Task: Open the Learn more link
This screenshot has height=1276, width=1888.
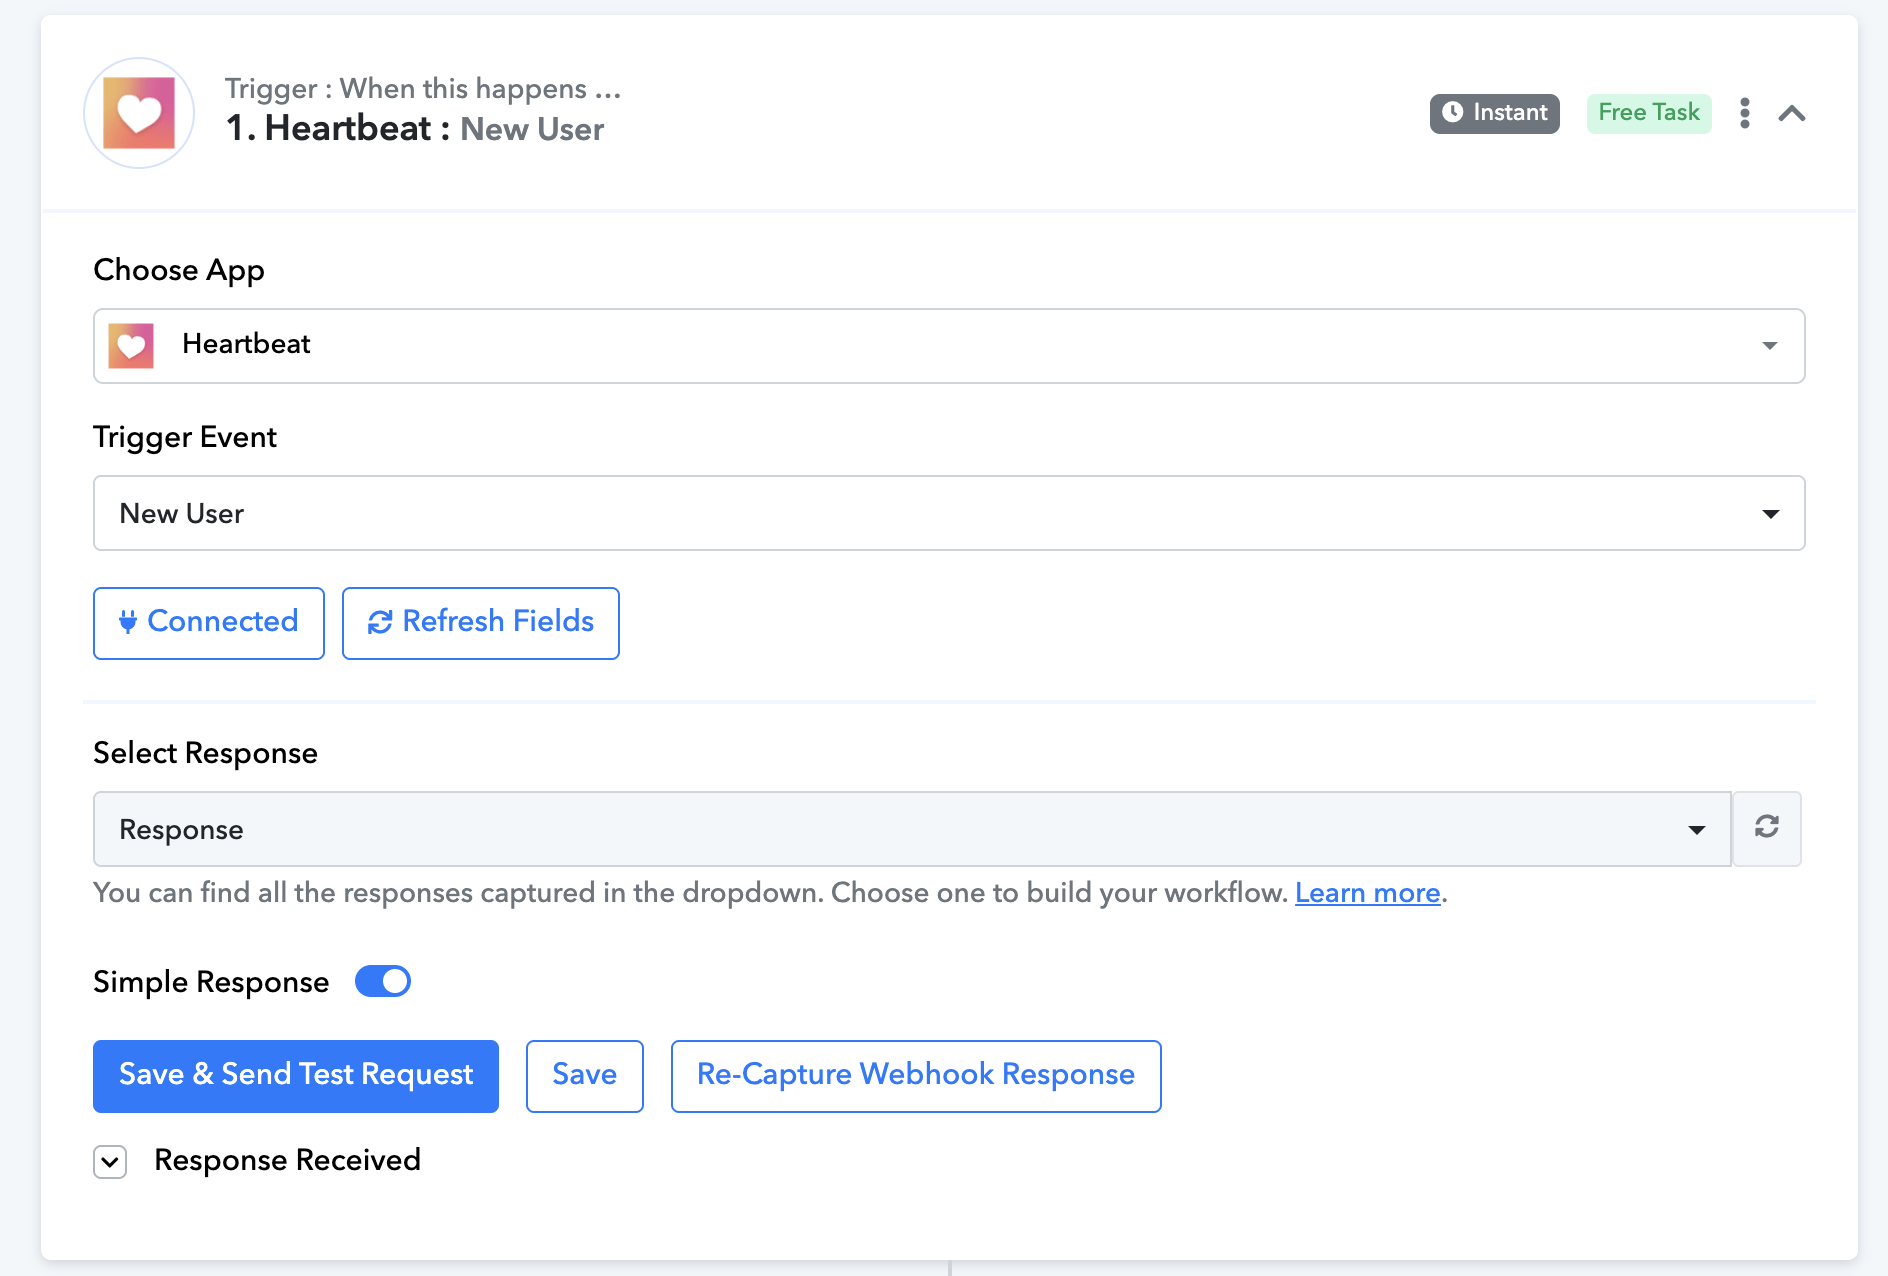Action: click(1368, 893)
